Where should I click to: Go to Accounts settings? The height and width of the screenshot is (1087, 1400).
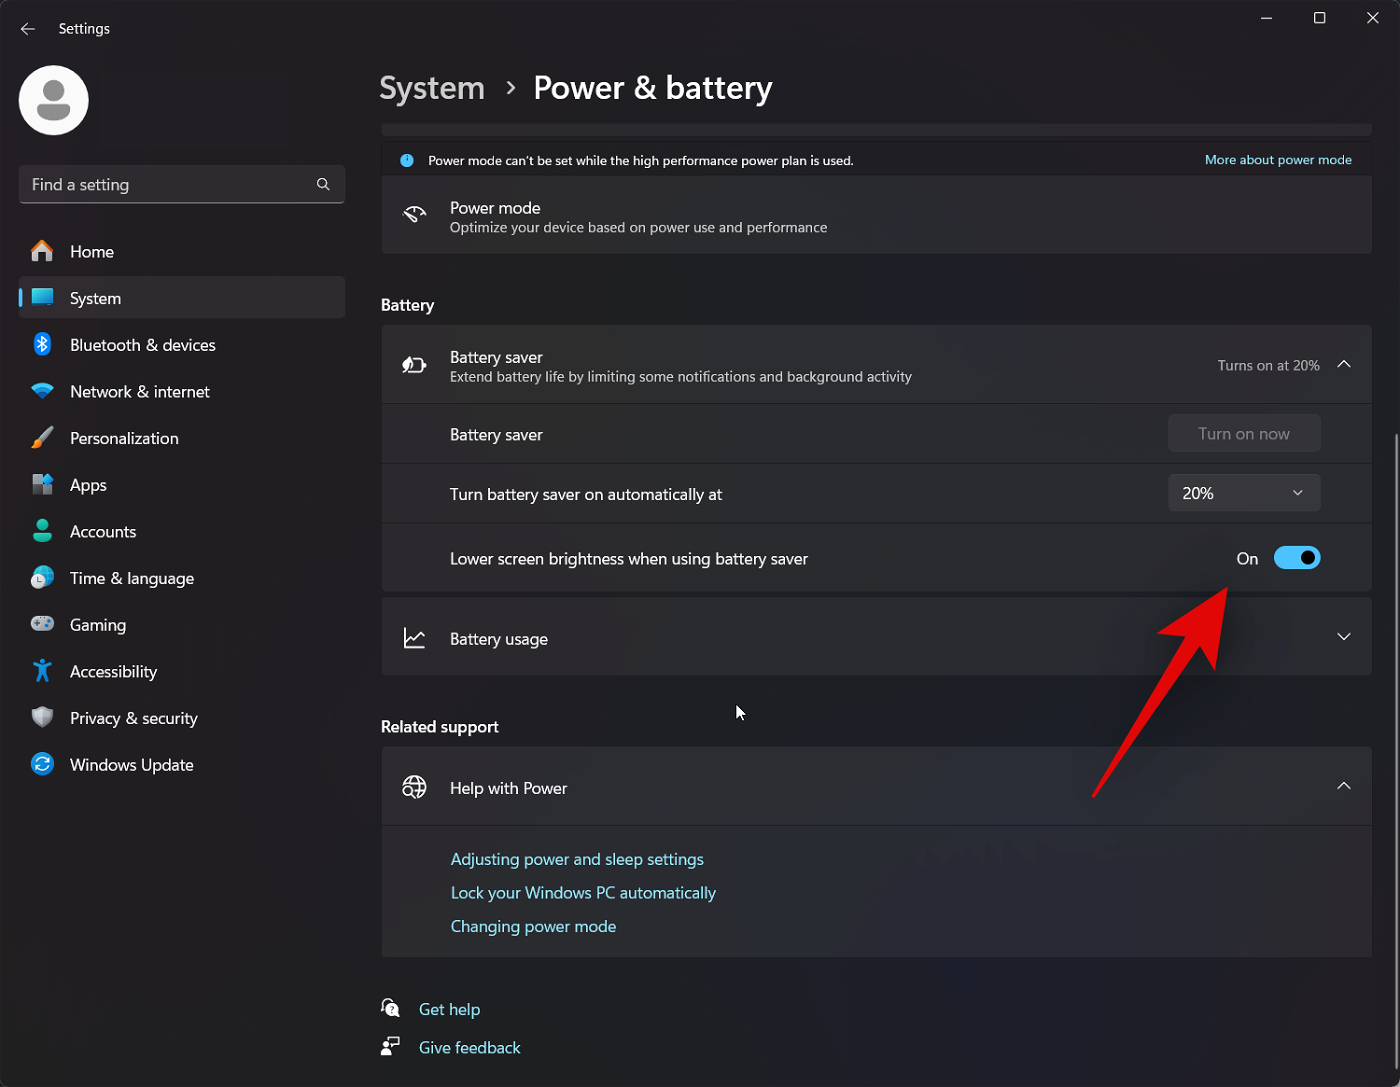click(x=182, y=531)
